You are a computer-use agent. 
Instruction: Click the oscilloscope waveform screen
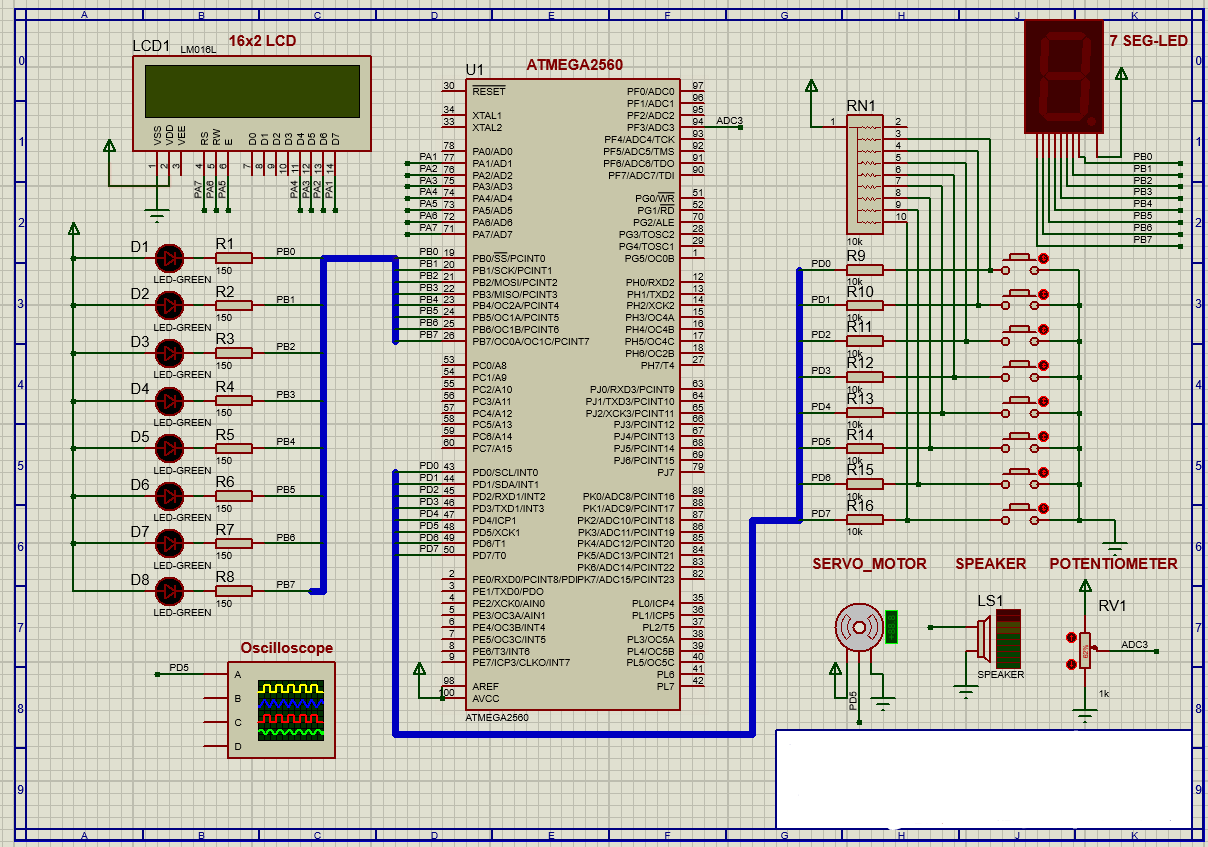click(292, 710)
